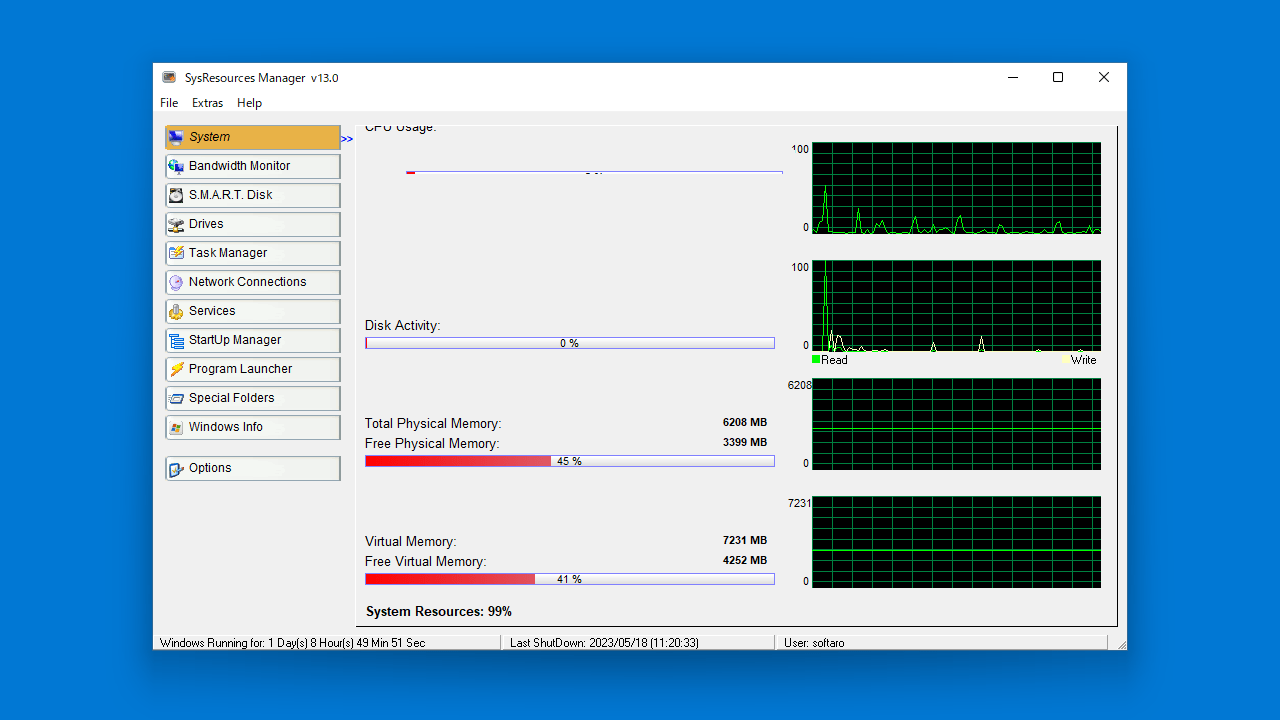Close the SysResources Manager window
This screenshot has width=1280, height=720.
point(1104,77)
